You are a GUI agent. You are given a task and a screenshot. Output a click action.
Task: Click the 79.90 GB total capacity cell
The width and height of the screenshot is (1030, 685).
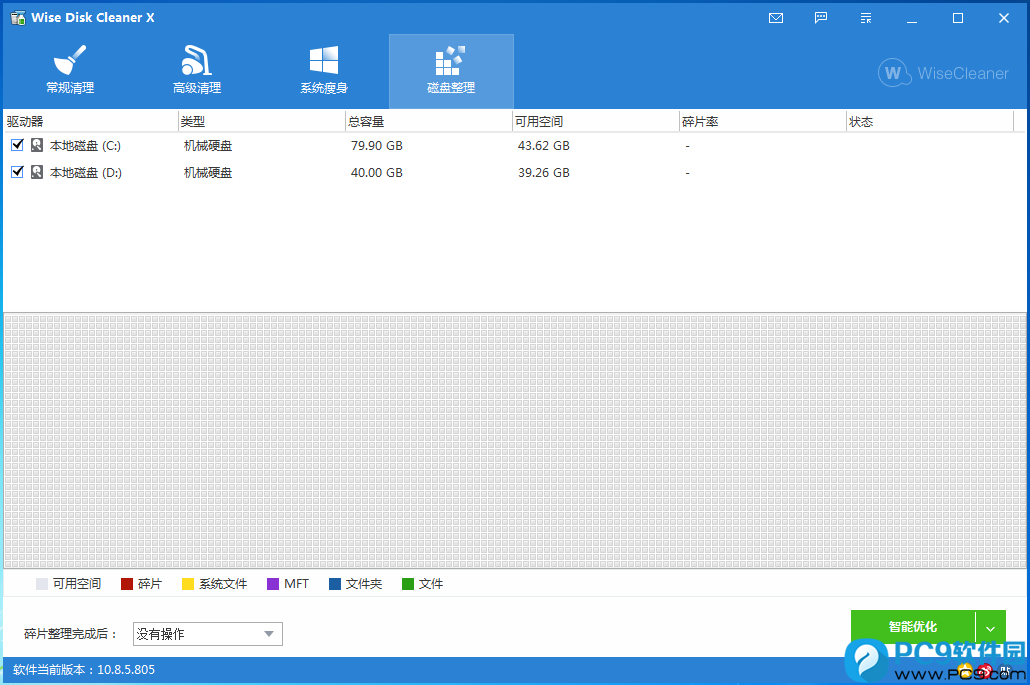pos(376,146)
